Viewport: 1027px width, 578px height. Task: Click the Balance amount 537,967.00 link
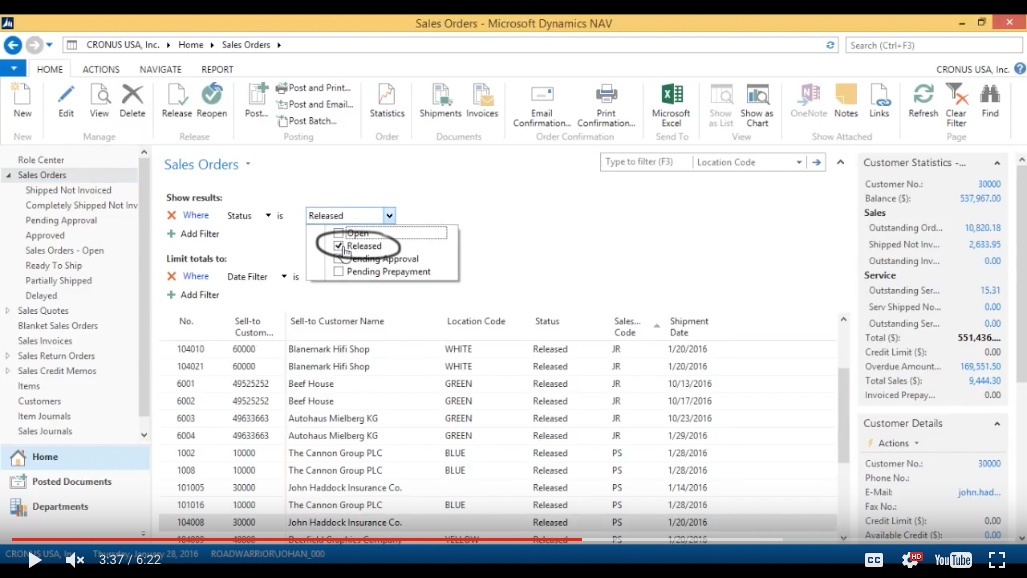click(x=980, y=199)
